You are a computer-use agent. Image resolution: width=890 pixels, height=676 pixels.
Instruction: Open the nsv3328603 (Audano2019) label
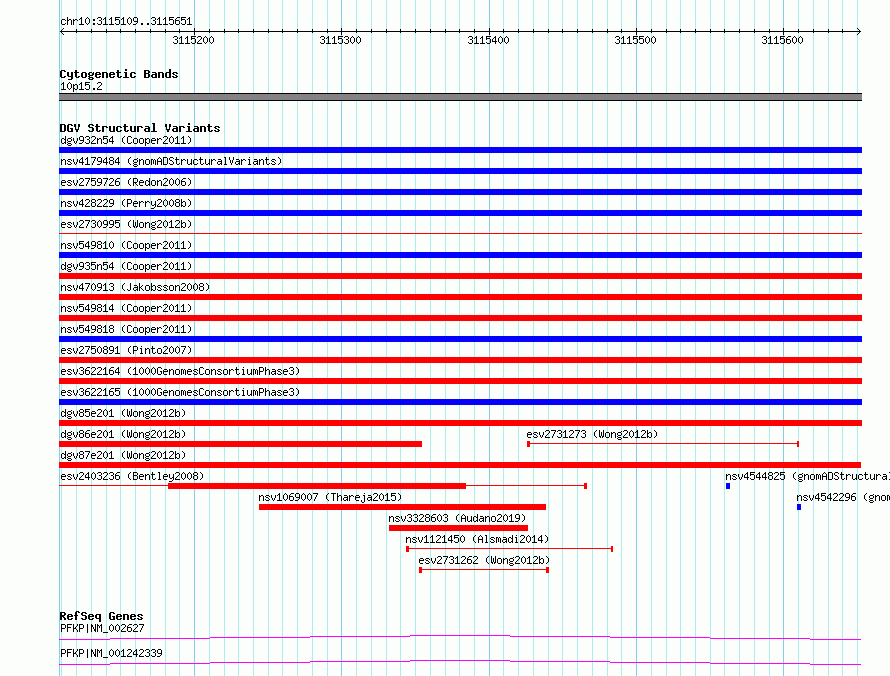point(457,518)
